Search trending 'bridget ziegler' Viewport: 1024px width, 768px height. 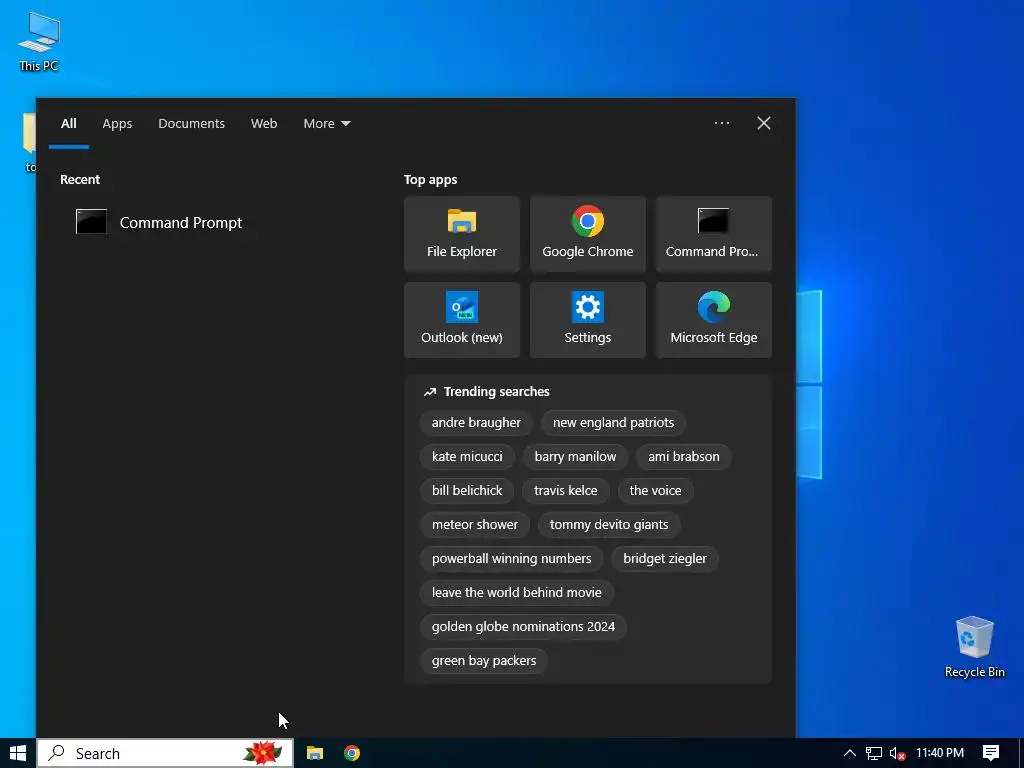(x=665, y=558)
